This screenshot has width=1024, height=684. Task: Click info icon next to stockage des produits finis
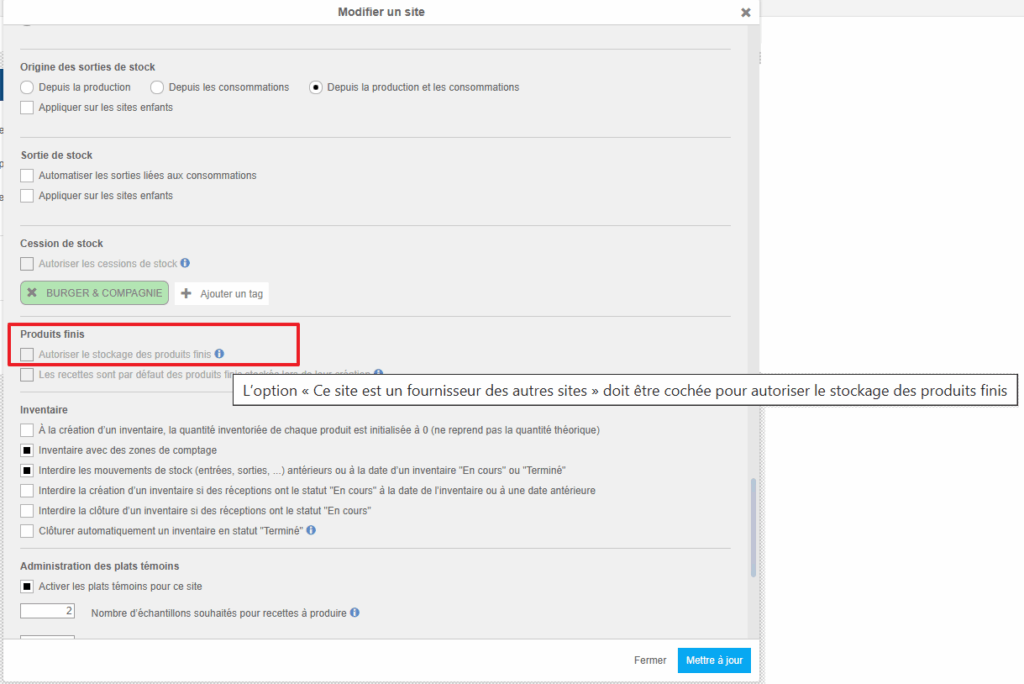click(219, 354)
